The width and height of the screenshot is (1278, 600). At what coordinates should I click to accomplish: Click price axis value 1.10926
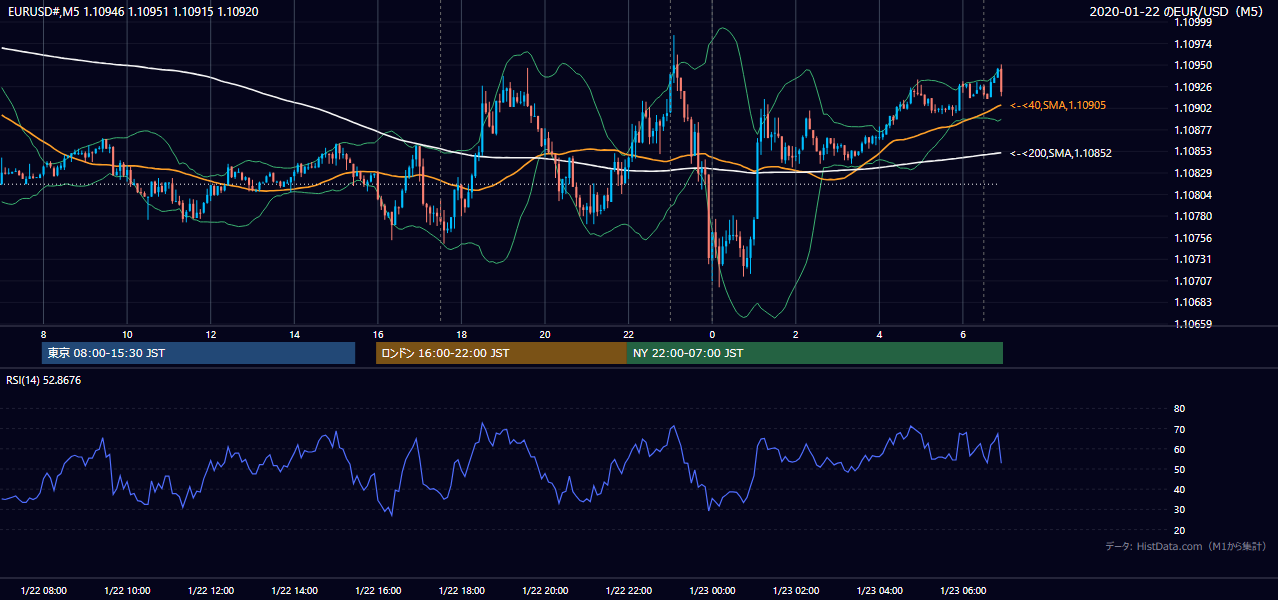[x=1194, y=87]
